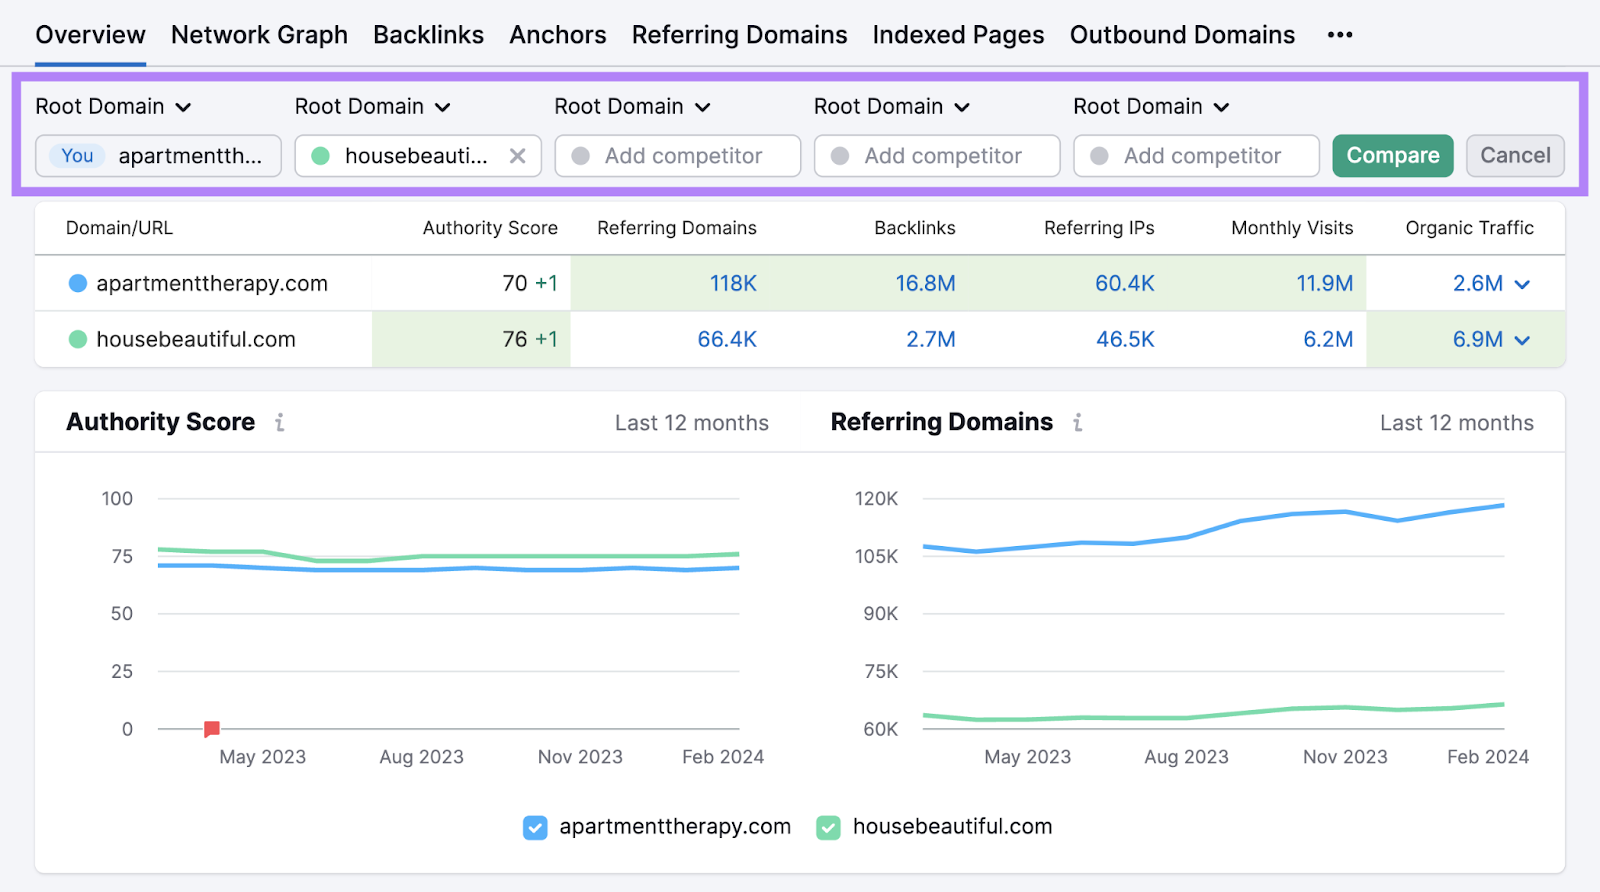The width and height of the screenshot is (1600, 892).
Task: Go to the Backlinks tab
Action: pos(428,35)
